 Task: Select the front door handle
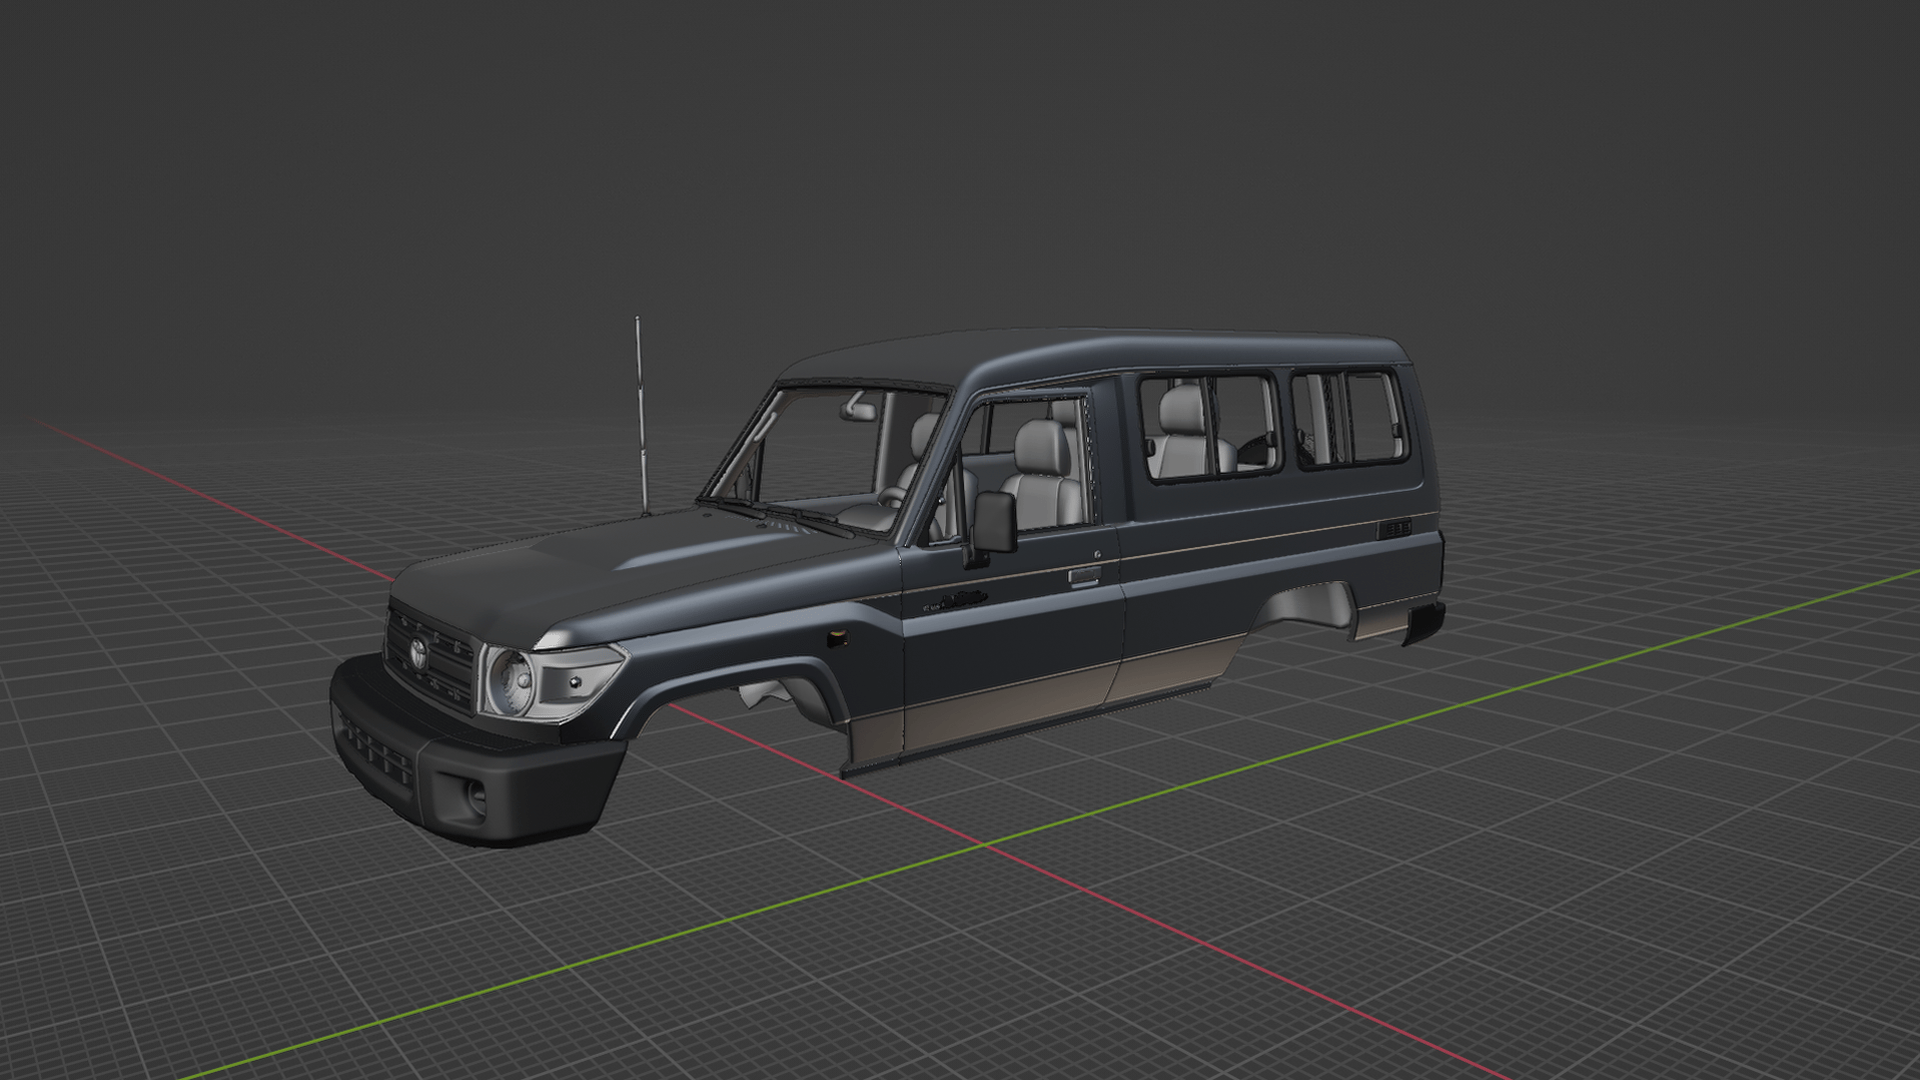1084,576
